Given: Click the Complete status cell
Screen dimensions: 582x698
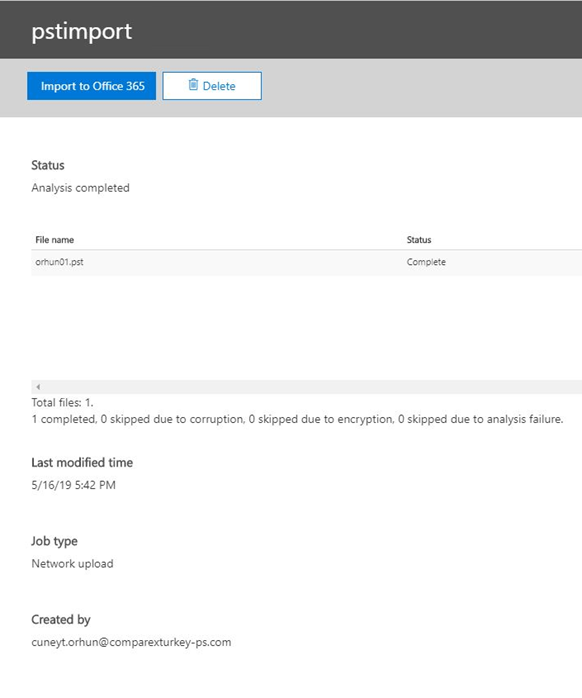Looking at the screenshot, I should [x=426, y=262].
